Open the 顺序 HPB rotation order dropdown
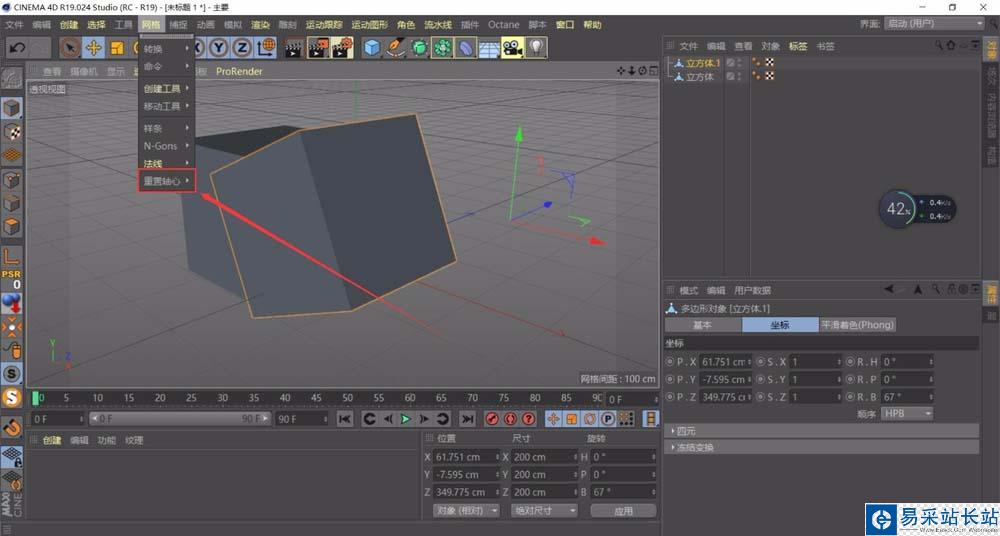The height and width of the screenshot is (536, 1000). coord(907,413)
